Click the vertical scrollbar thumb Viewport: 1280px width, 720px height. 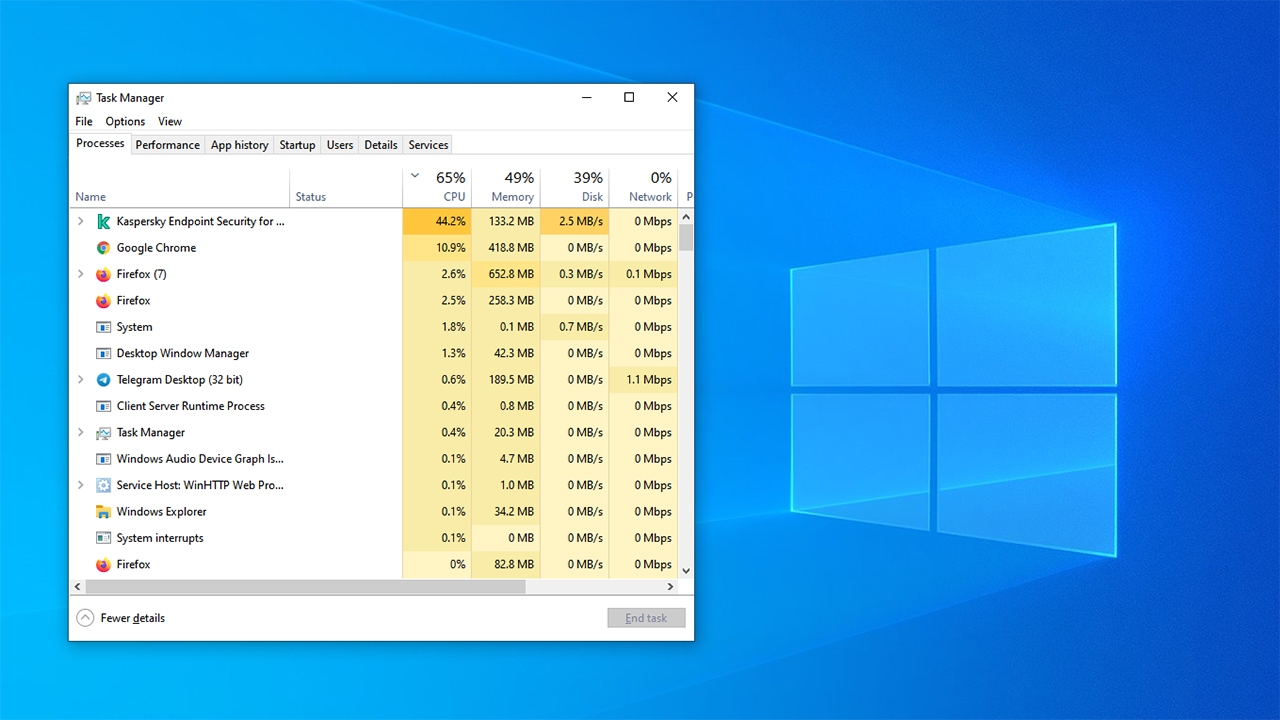tap(686, 237)
